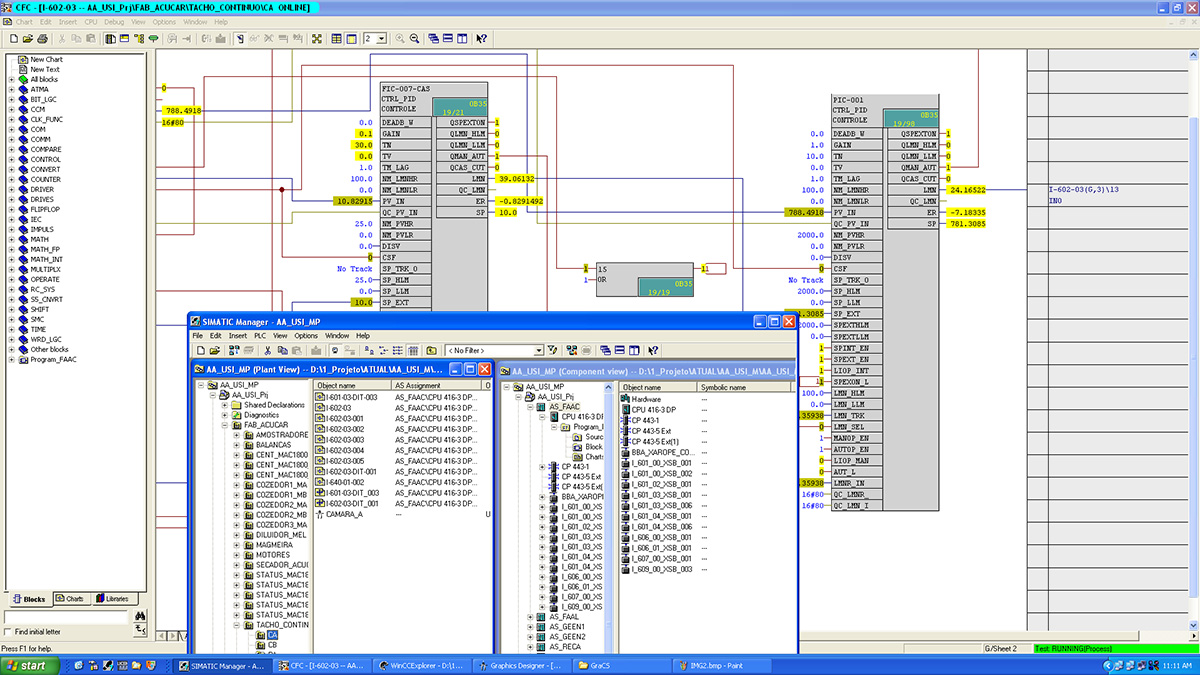Image resolution: width=1200 pixels, height=675 pixels.
Task: Click the context Help arrow icon in CFC toolbar
Action: 481,39
